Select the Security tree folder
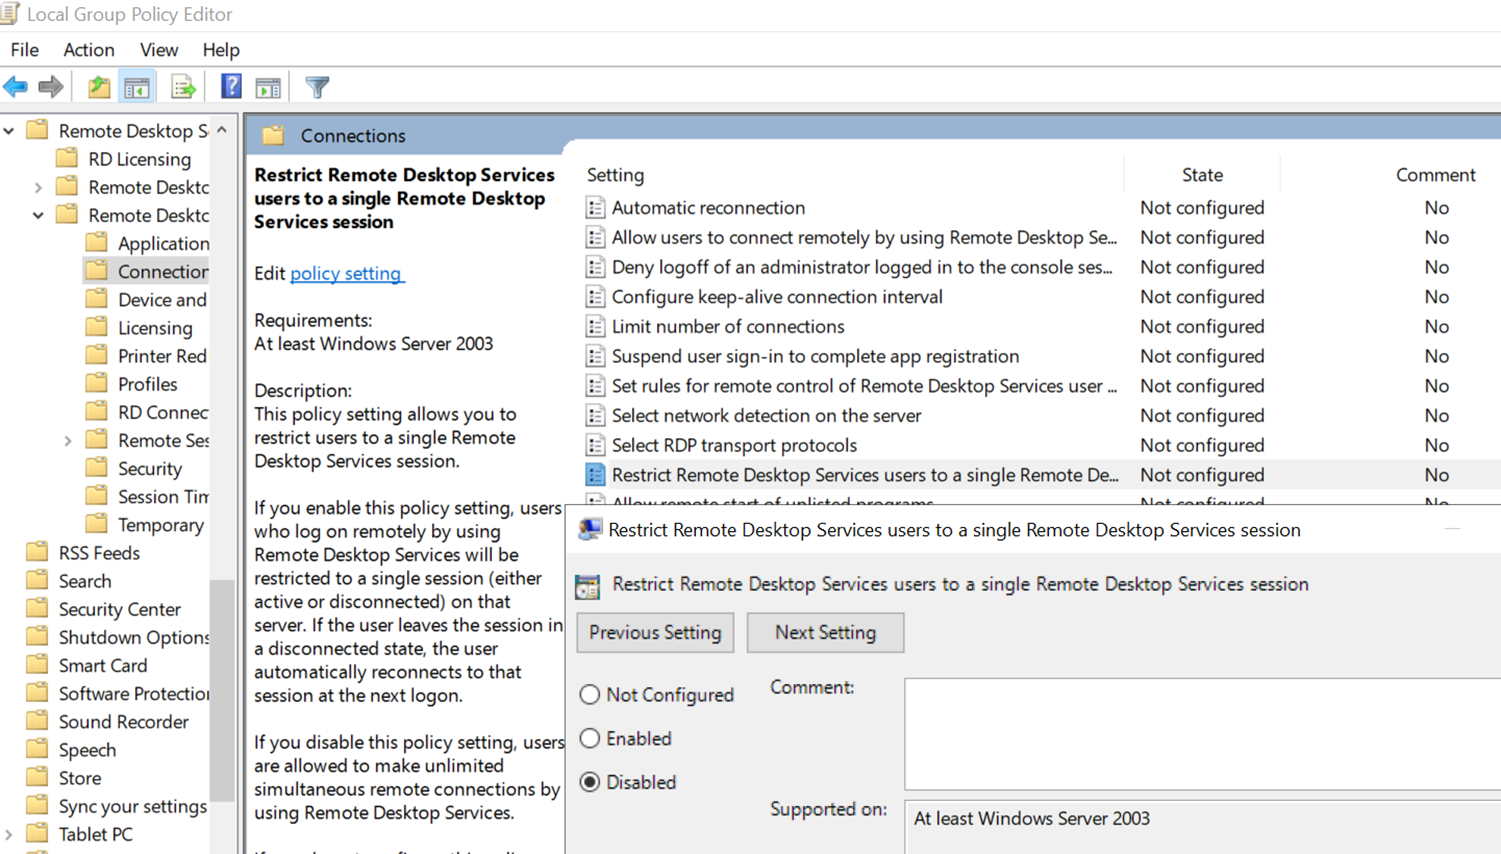 point(150,468)
